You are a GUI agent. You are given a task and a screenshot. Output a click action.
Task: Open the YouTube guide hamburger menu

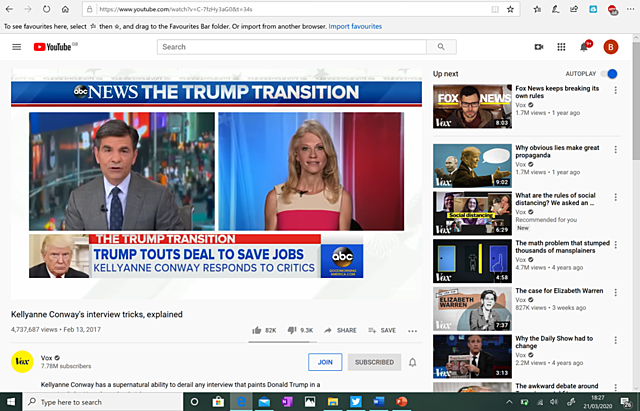point(17,47)
